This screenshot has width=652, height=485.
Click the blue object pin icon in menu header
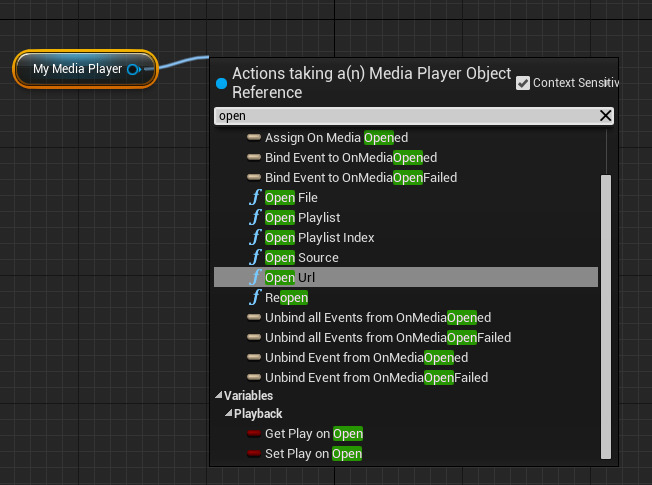[x=222, y=84]
